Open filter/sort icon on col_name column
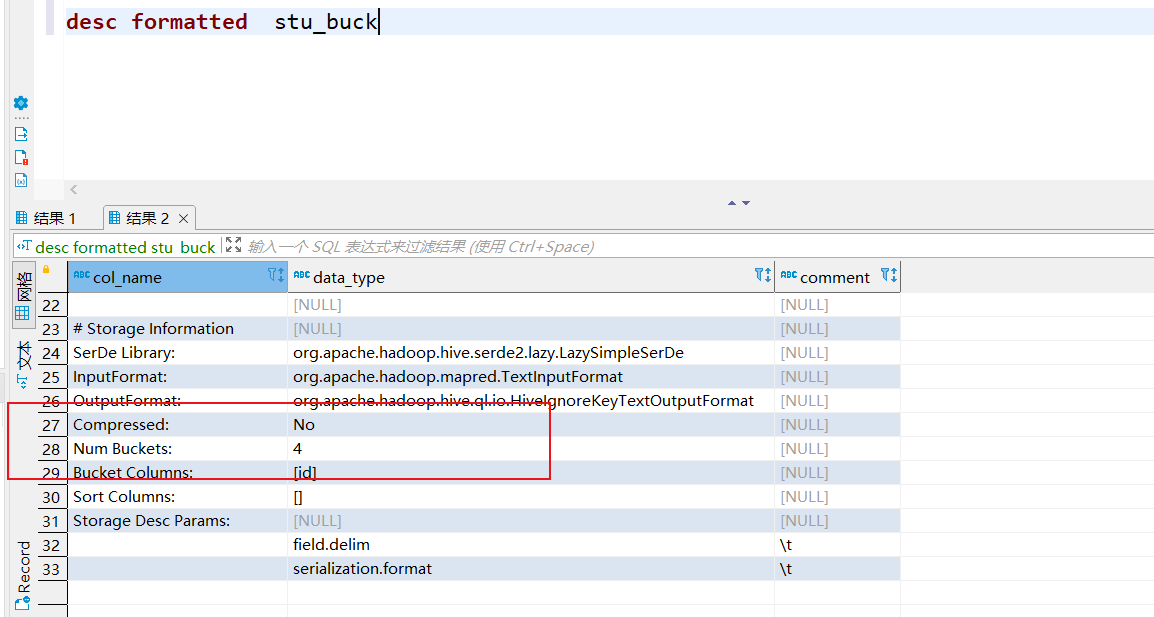The width and height of the screenshot is (1154, 617). tap(275, 275)
